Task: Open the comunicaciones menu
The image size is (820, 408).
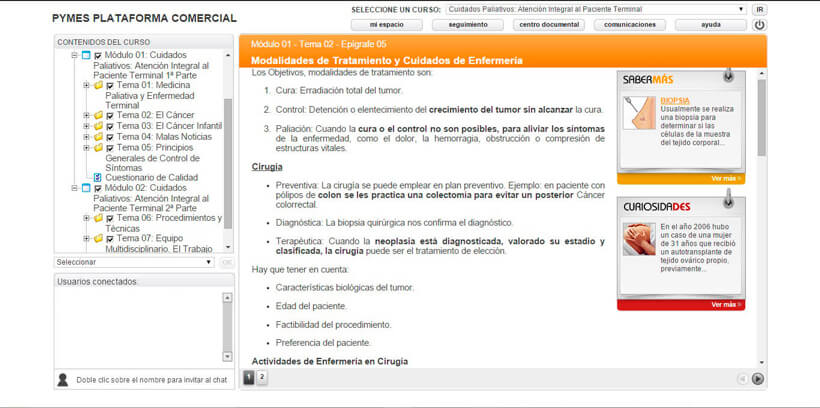Action: tap(630, 25)
